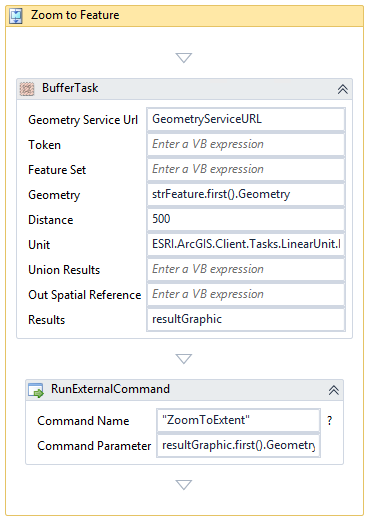Select the BufferTask header title
369x521 pixels.
(x=70, y=88)
